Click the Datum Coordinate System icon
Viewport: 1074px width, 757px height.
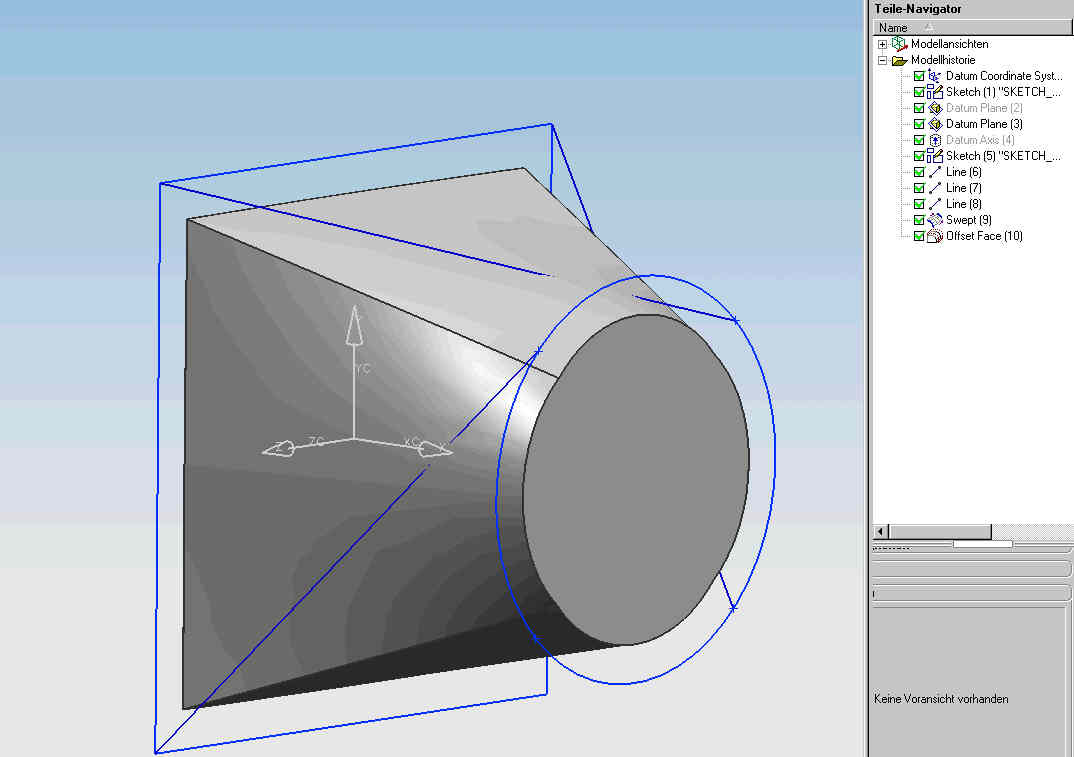tap(936, 75)
